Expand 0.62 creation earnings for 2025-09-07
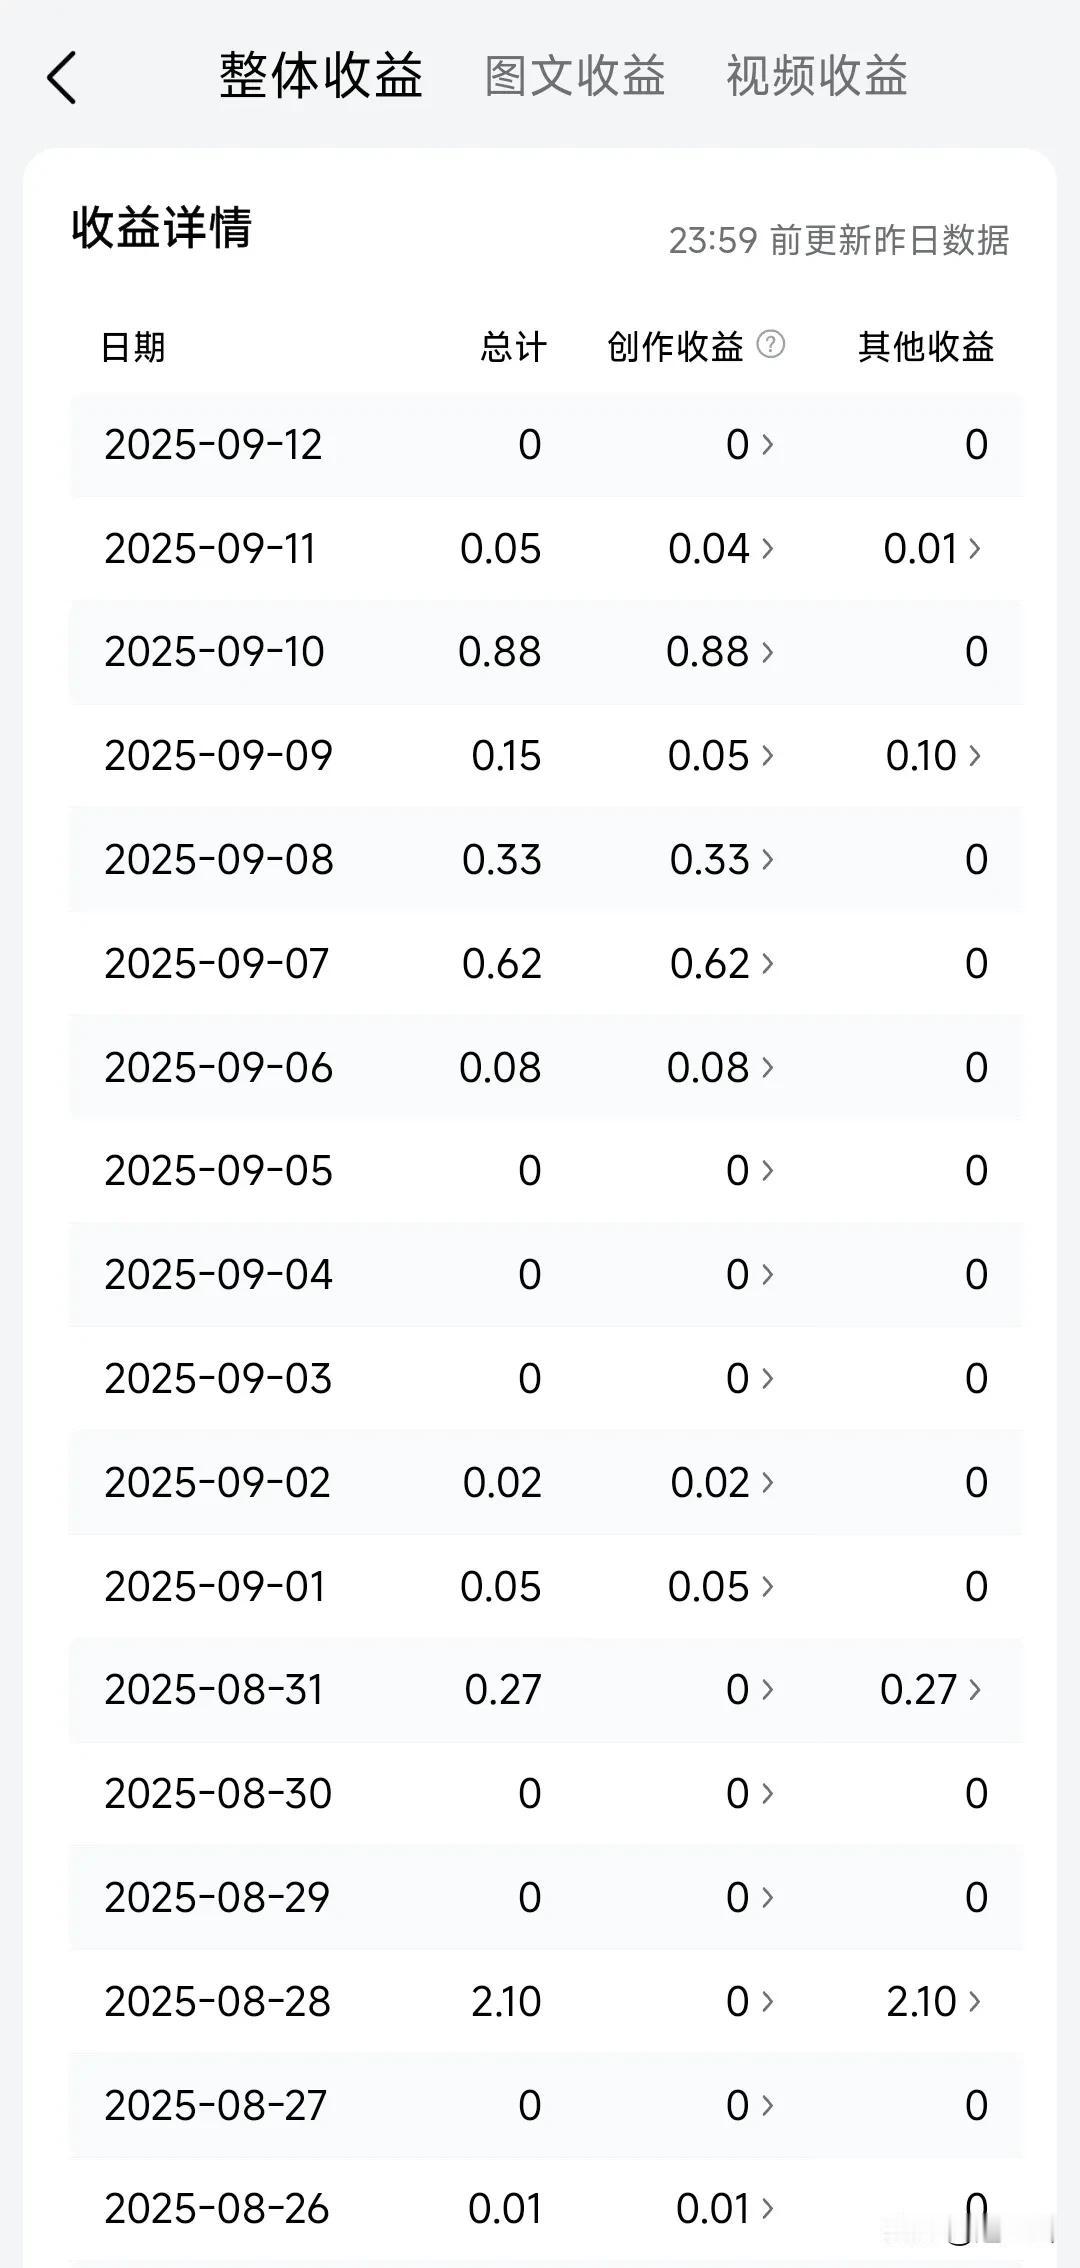This screenshot has width=1080, height=2268. [x=722, y=964]
